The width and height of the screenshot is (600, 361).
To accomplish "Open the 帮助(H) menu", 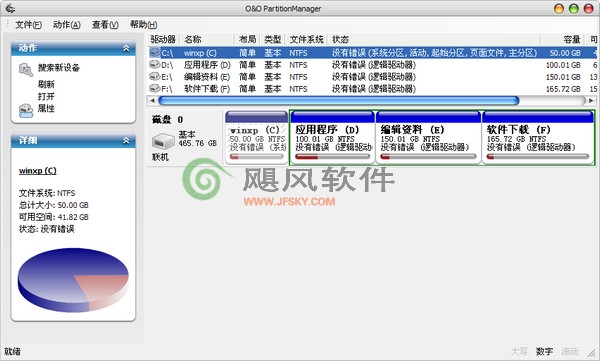I will (x=143, y=25).
